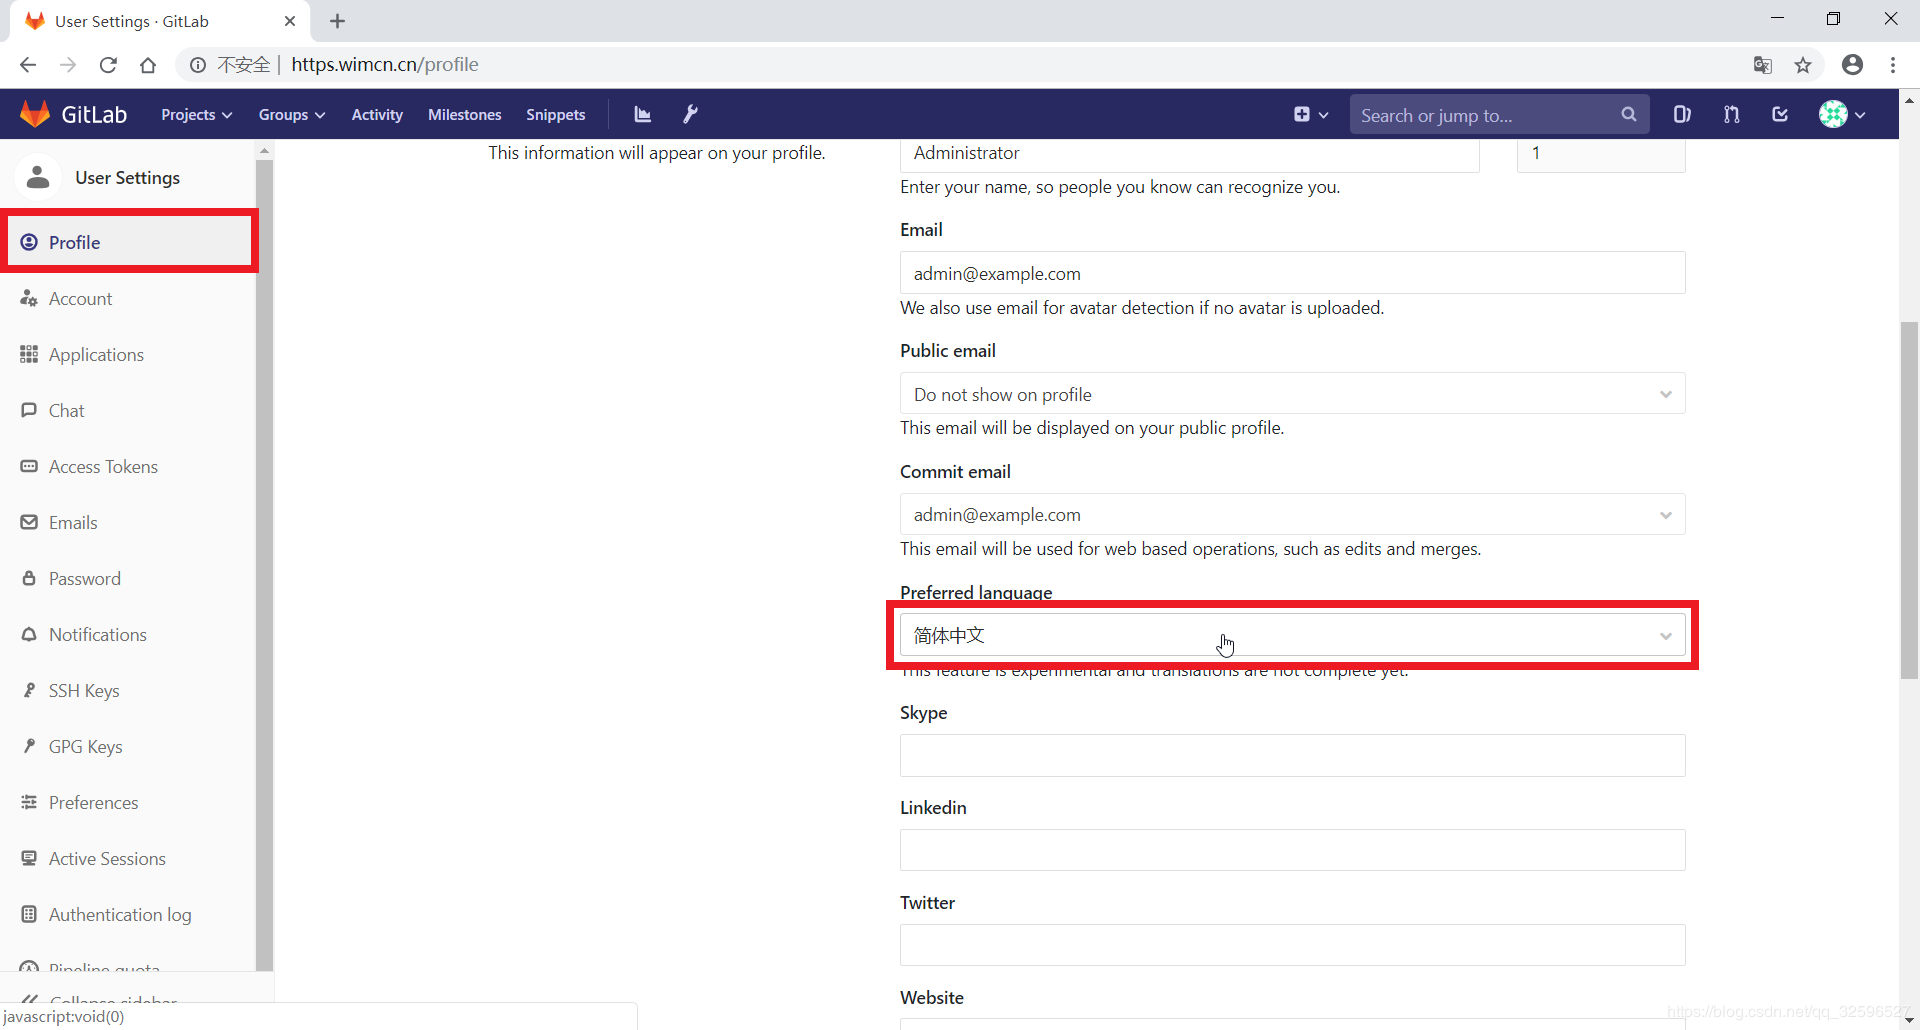1920x1030 pixels.
Task: Open the Commit email dropdown
Action: click(x=1292, y=515)
